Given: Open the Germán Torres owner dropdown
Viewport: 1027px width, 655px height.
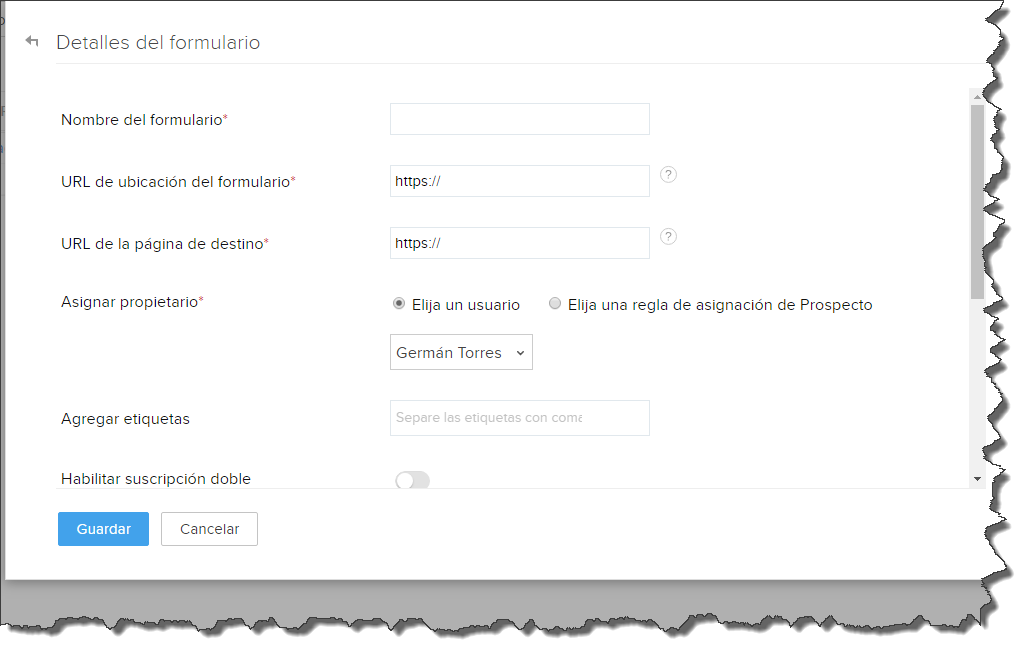Looking at the screenshot, I should click(x=461, y=352).
